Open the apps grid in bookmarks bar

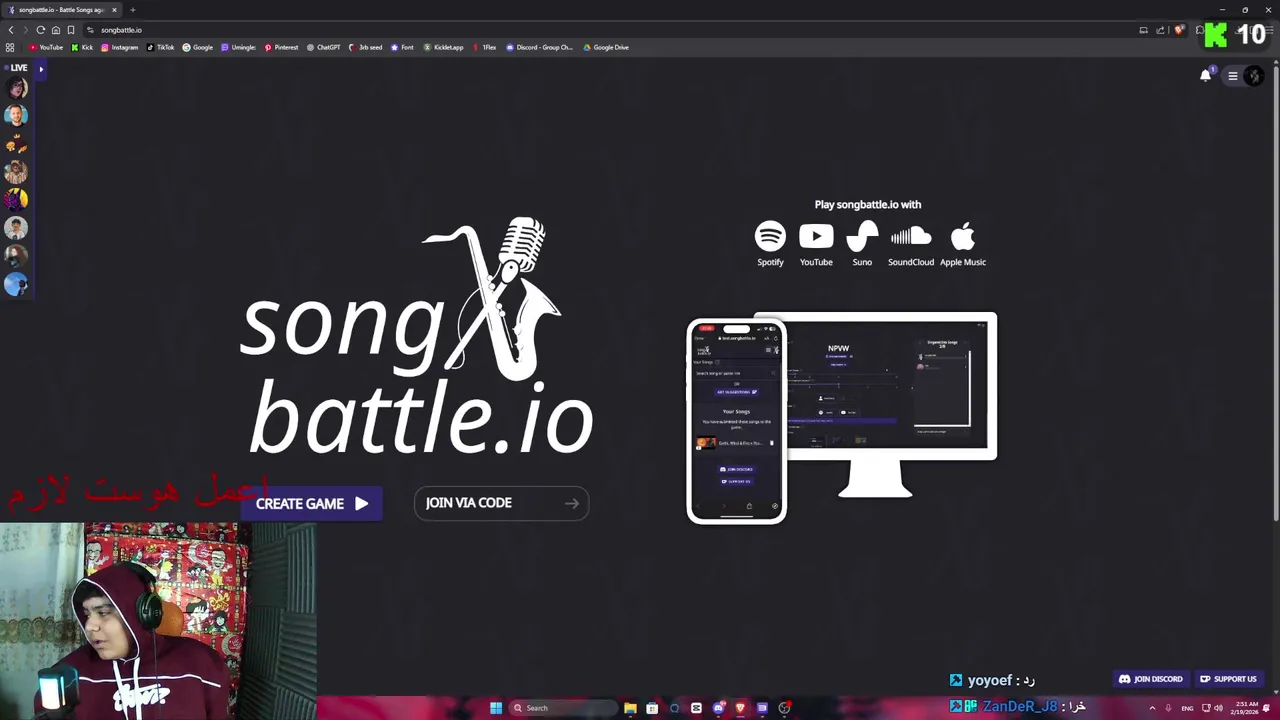click(x=10, y=47)
